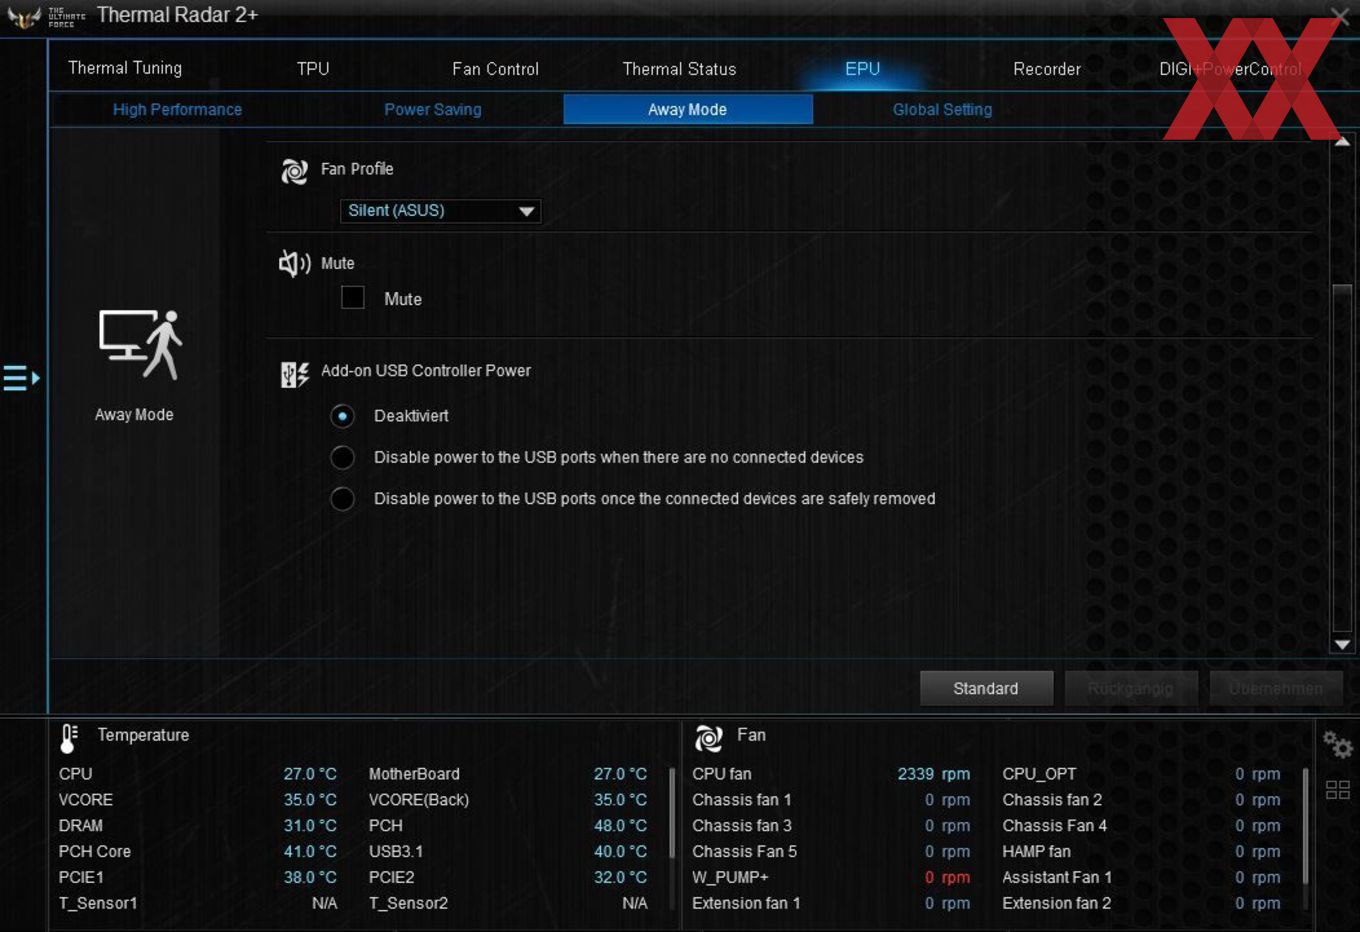Select the Deaktiviert radio option
Image resolution: width=1360 pixels, height=932 pixels.
342,416
